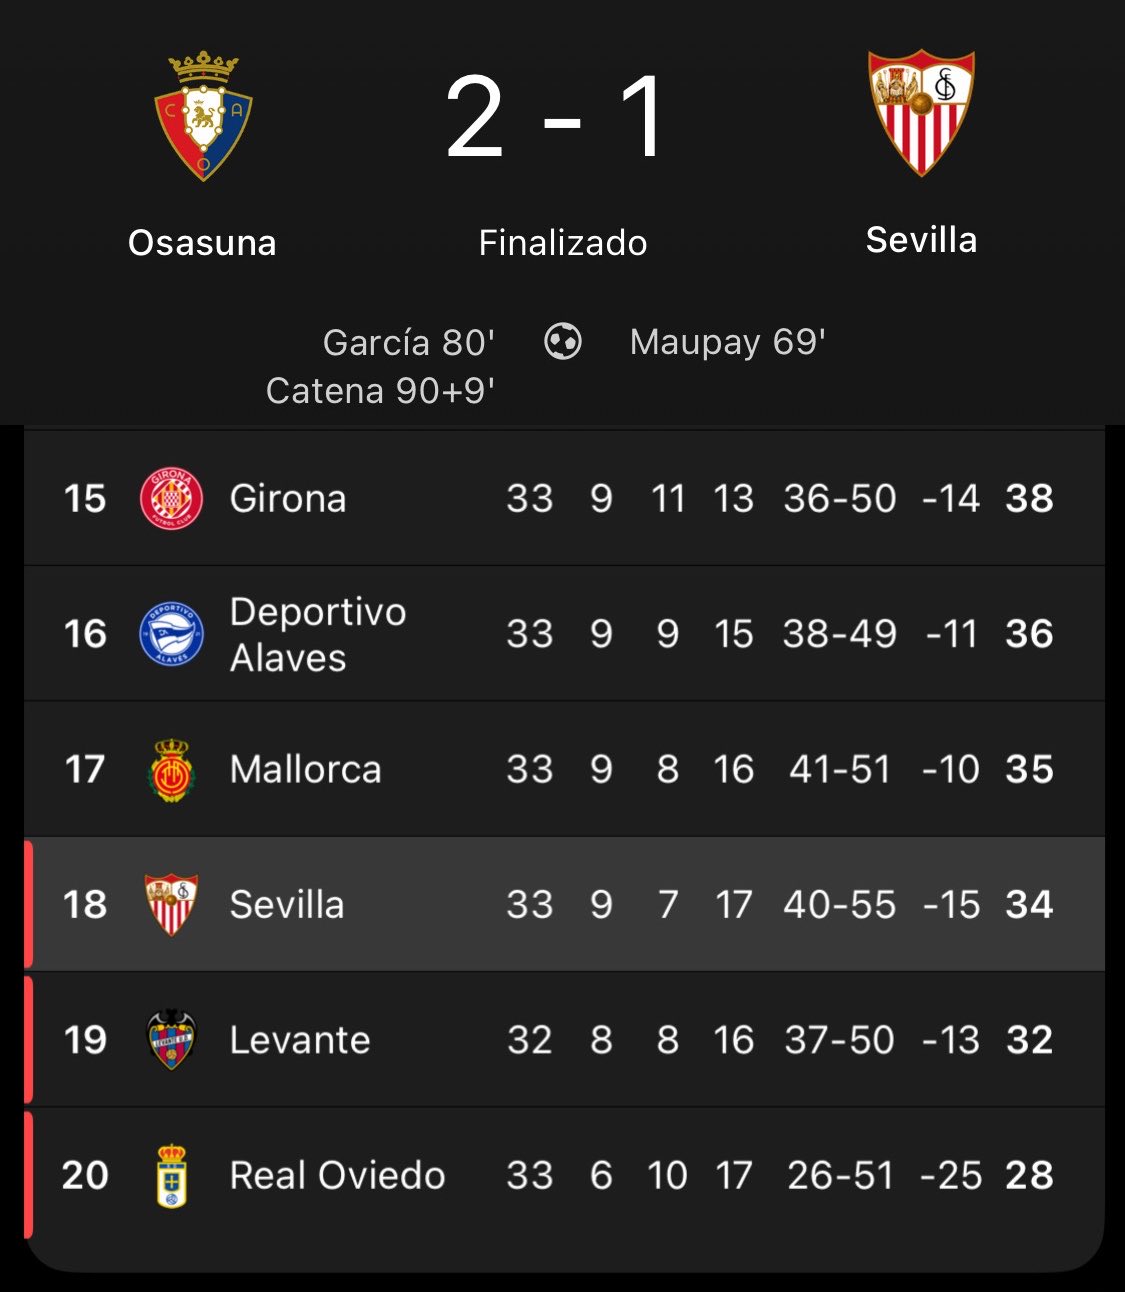Select the Girona standings row name
The height and width of the screenshot is (1292, 1125).
pos(288,498)
